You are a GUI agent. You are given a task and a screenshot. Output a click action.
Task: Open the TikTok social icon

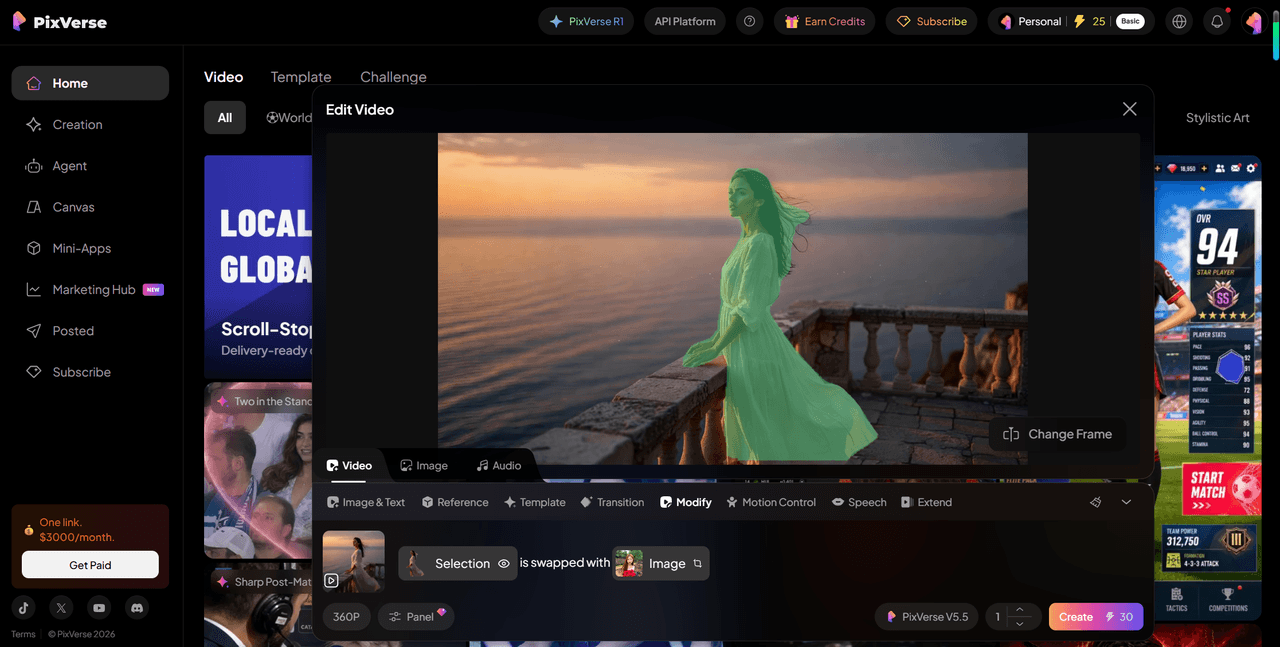click(24, 607)
